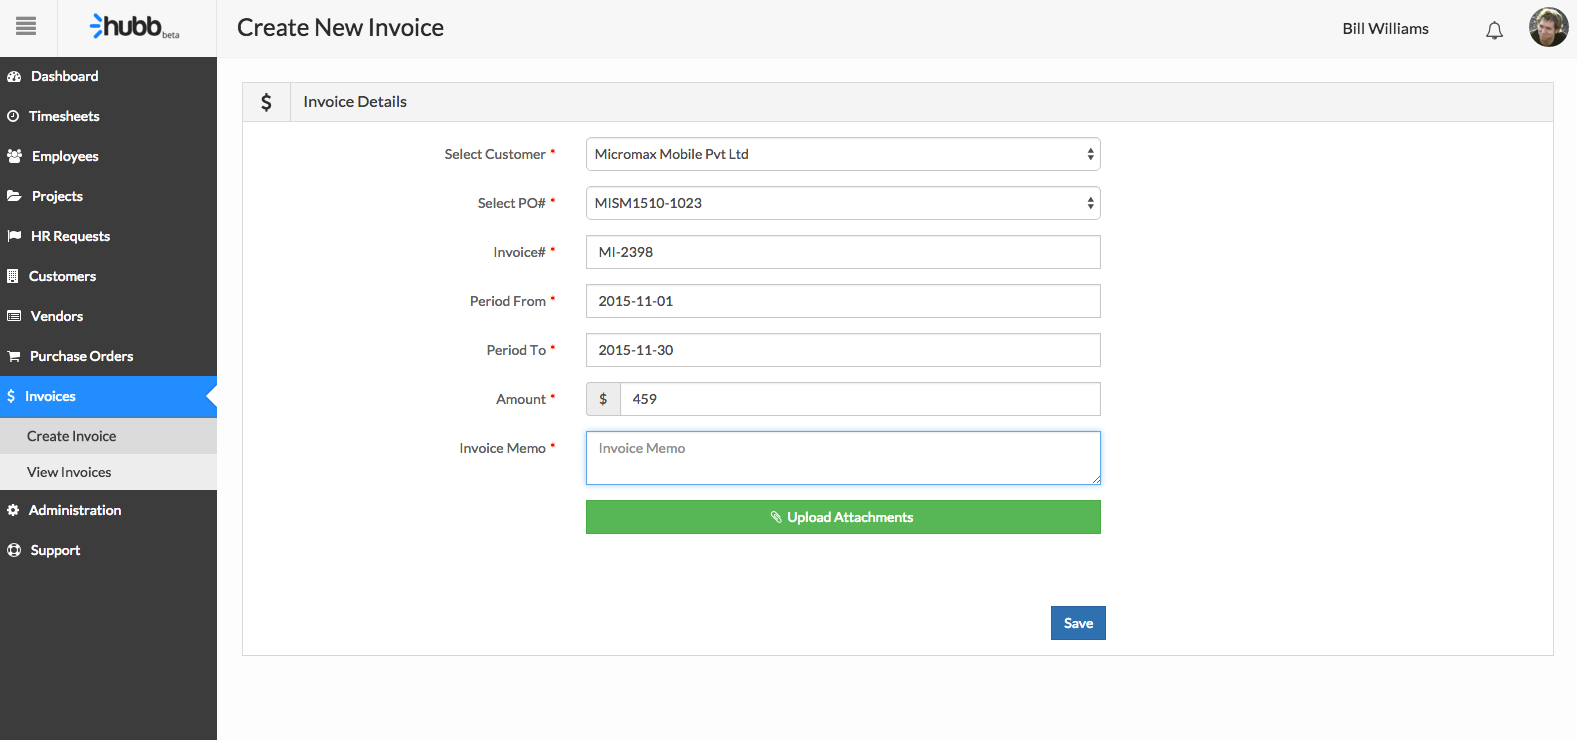Click the hubb beta logo
Screen dimensions: 1577x740
(x=134, y=27)
